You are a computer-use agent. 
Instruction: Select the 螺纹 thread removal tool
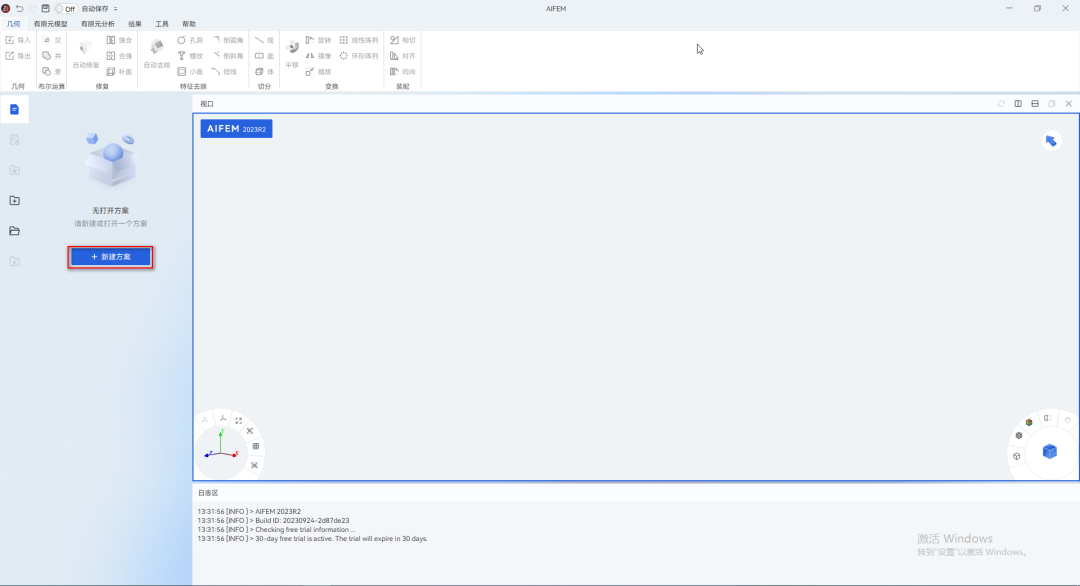(190, 56)
